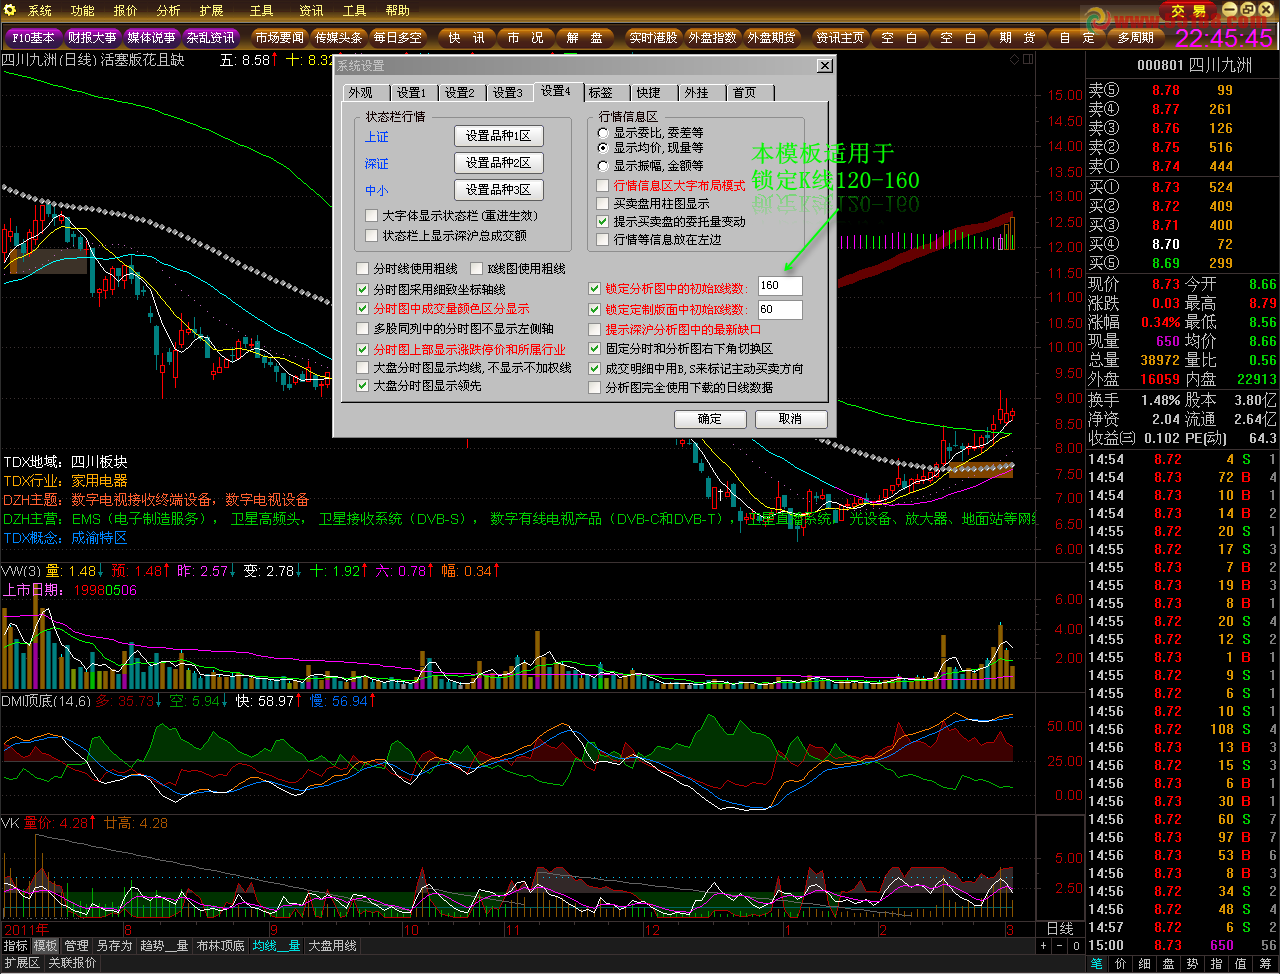The height and width of the screenshot is (974, 1280).
Task: Click the initial K-line count field showing 160
Action: (x=779, y=286)
